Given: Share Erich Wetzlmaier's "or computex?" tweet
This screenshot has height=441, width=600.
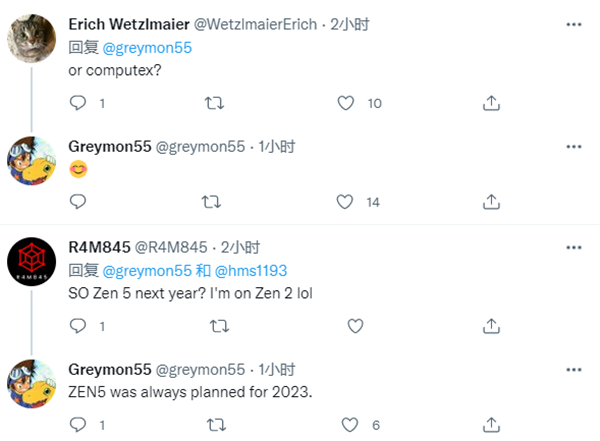Looking at the screenshot, I should click(491, 102).
